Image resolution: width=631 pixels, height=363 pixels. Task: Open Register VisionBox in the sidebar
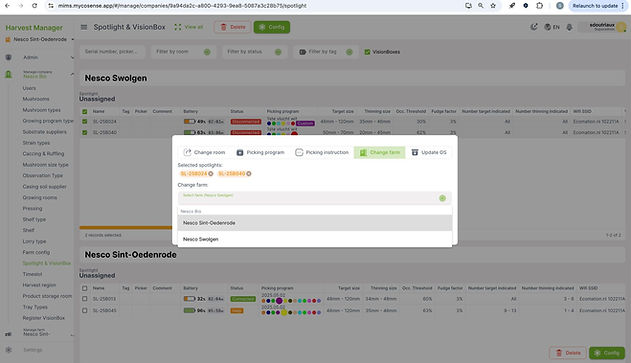[44, 318]
